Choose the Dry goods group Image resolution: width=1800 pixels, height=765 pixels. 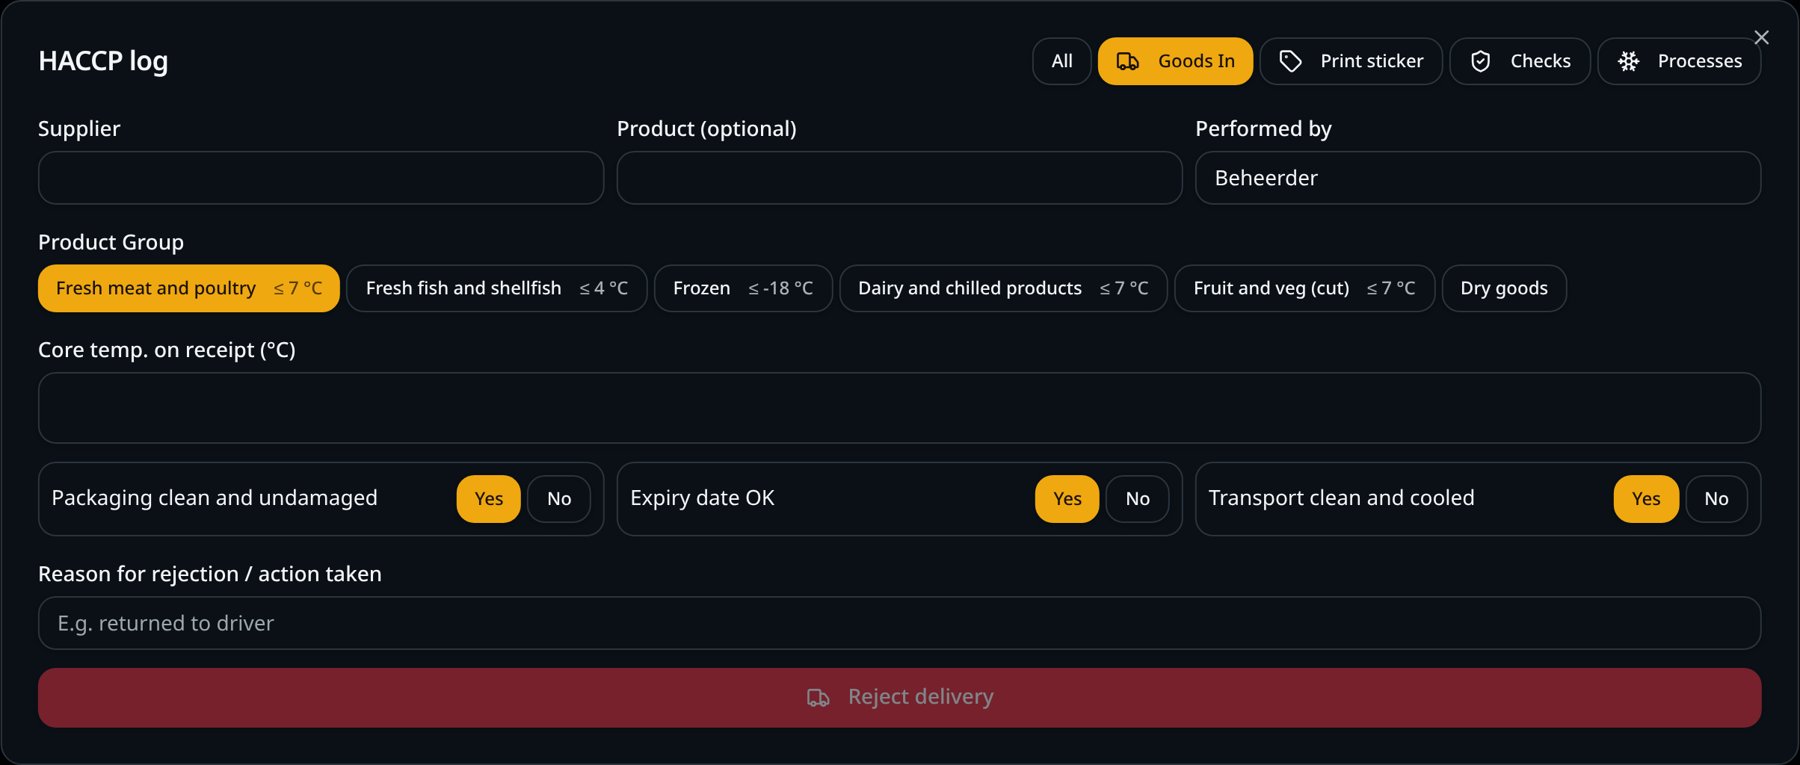click(1504, 288)
